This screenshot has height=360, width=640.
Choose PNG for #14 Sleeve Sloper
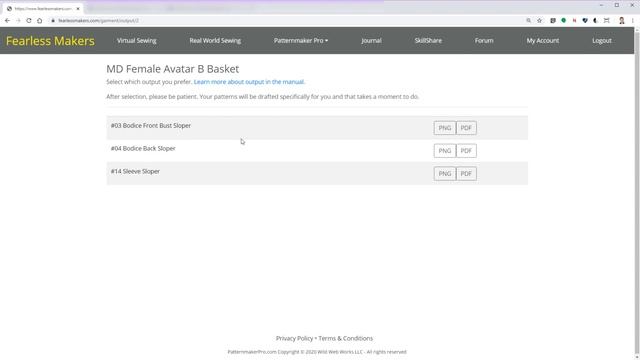click(444, 173)
